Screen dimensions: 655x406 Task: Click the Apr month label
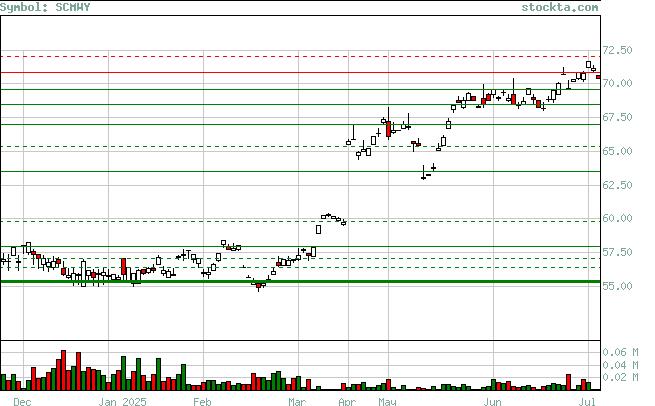pyautogui.click(x=347, y=401)
